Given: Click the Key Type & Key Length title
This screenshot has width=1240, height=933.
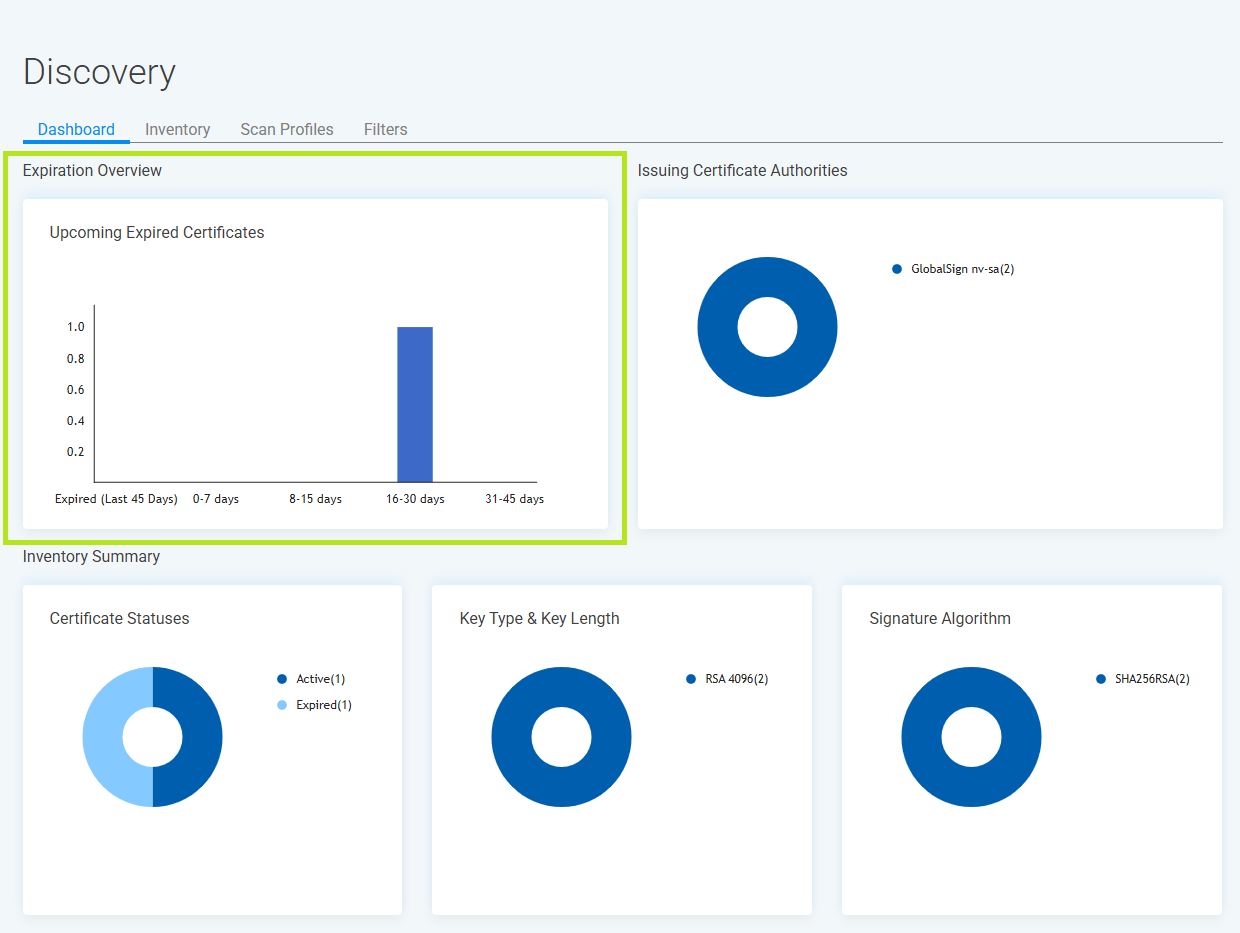Looking at the screenshot, I should (x=539, y=618).
